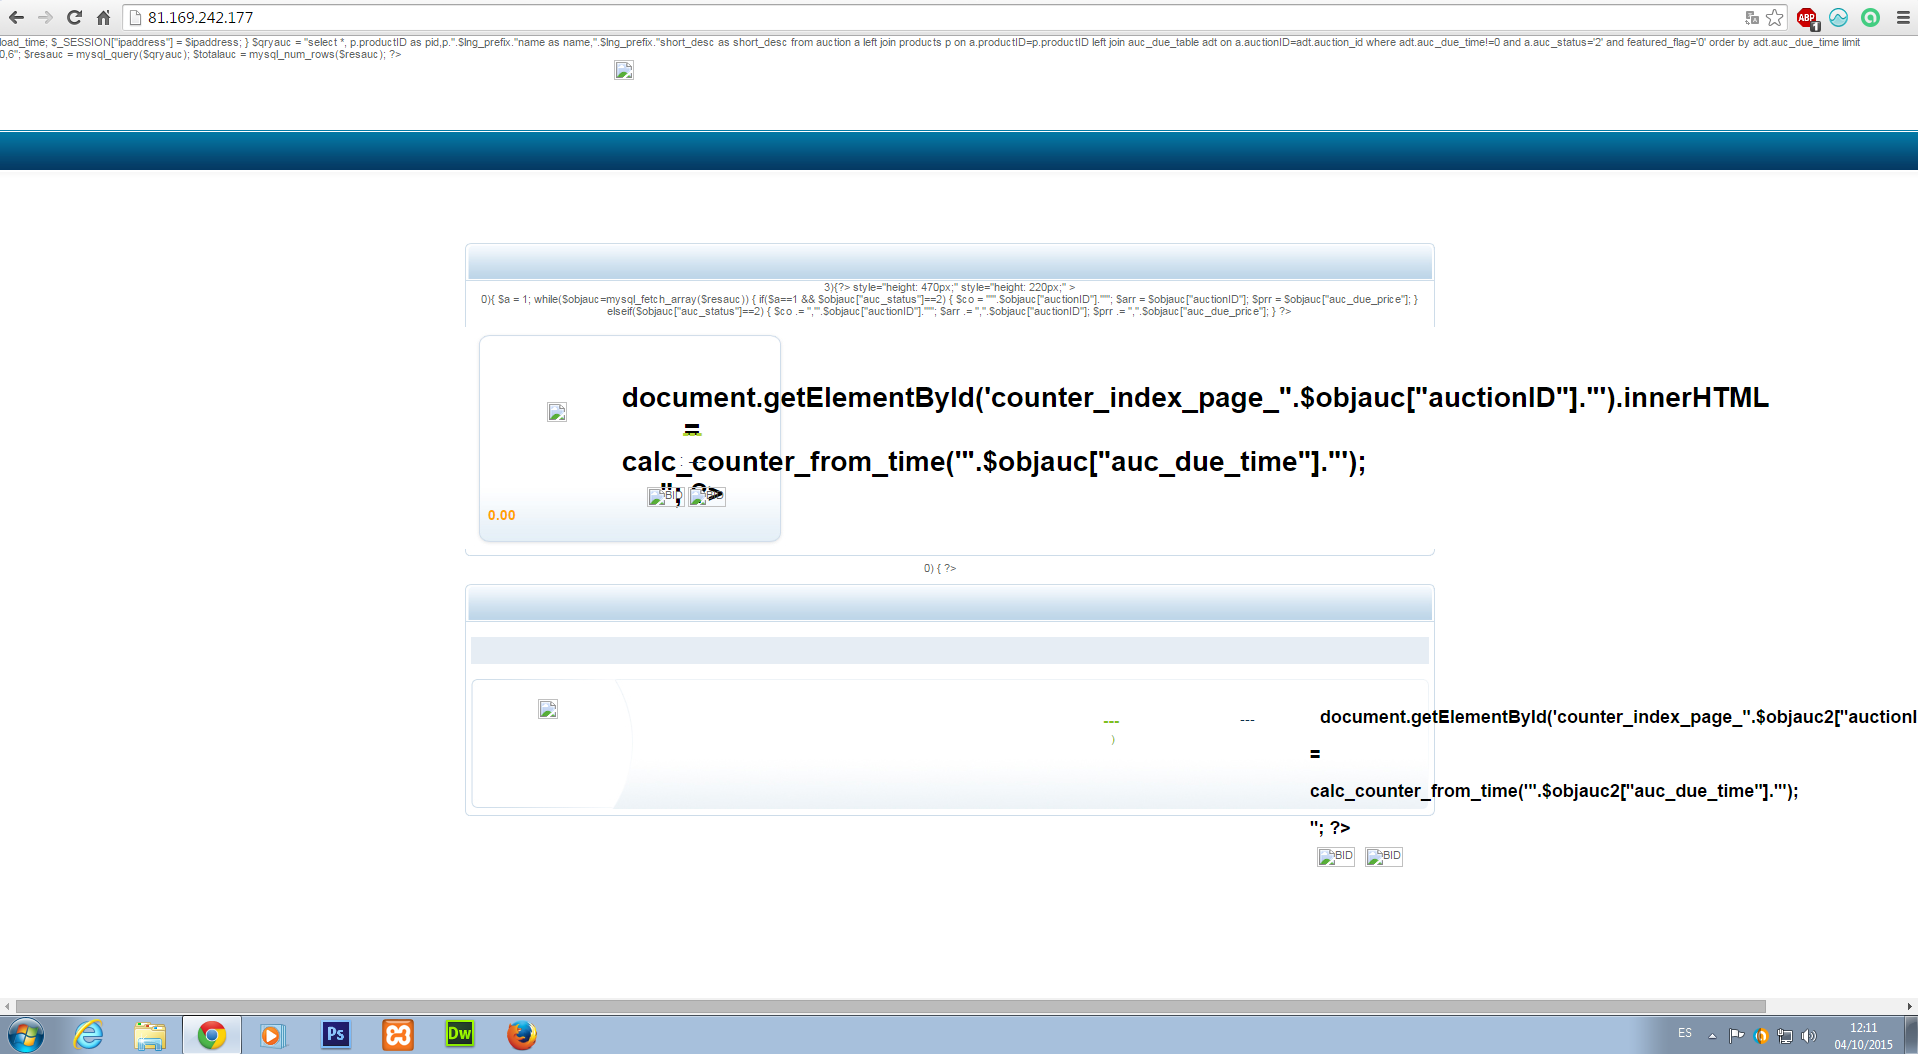Open the Chrome hamburger menu

[x=1903, y=17]
